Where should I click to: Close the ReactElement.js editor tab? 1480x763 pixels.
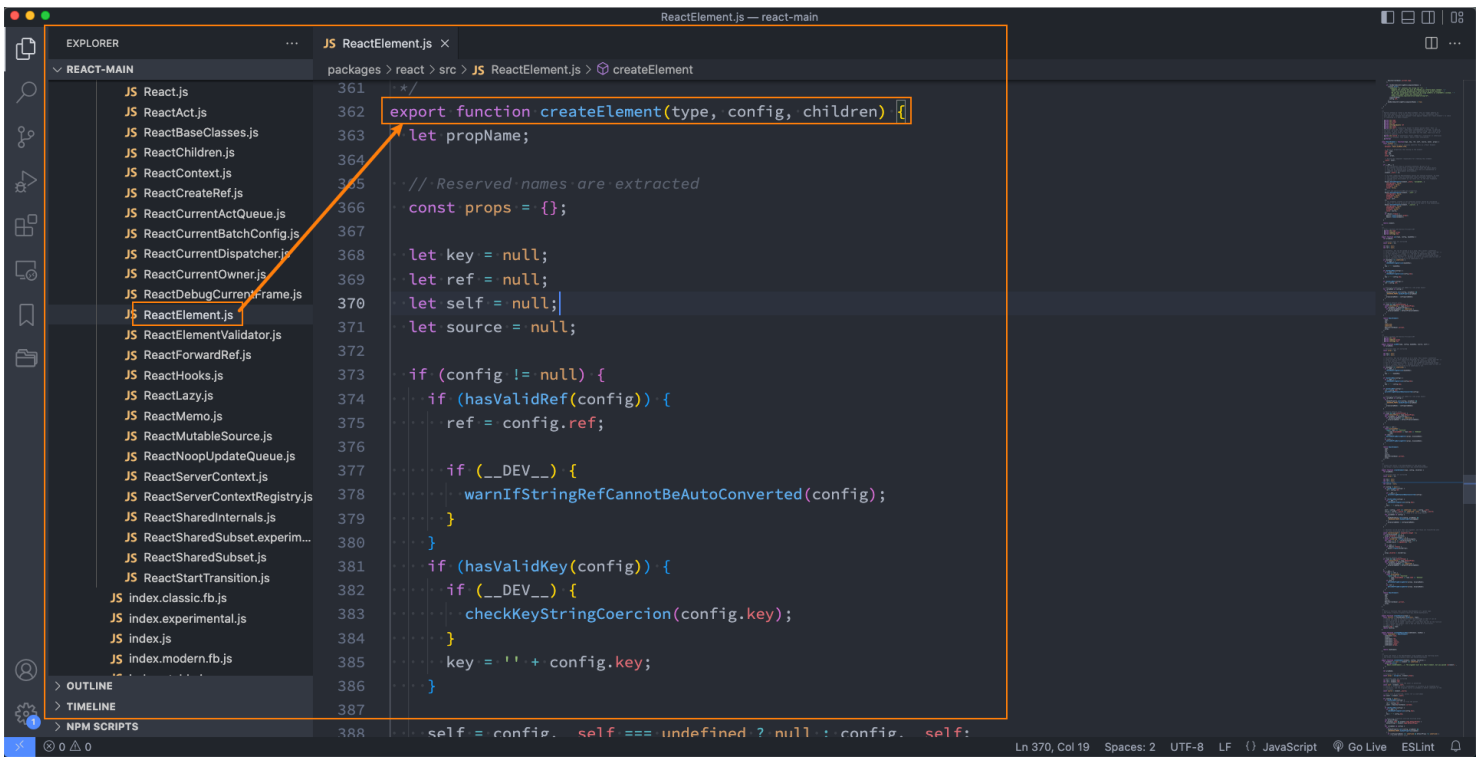pyautogui.click(x=445, y=44)
